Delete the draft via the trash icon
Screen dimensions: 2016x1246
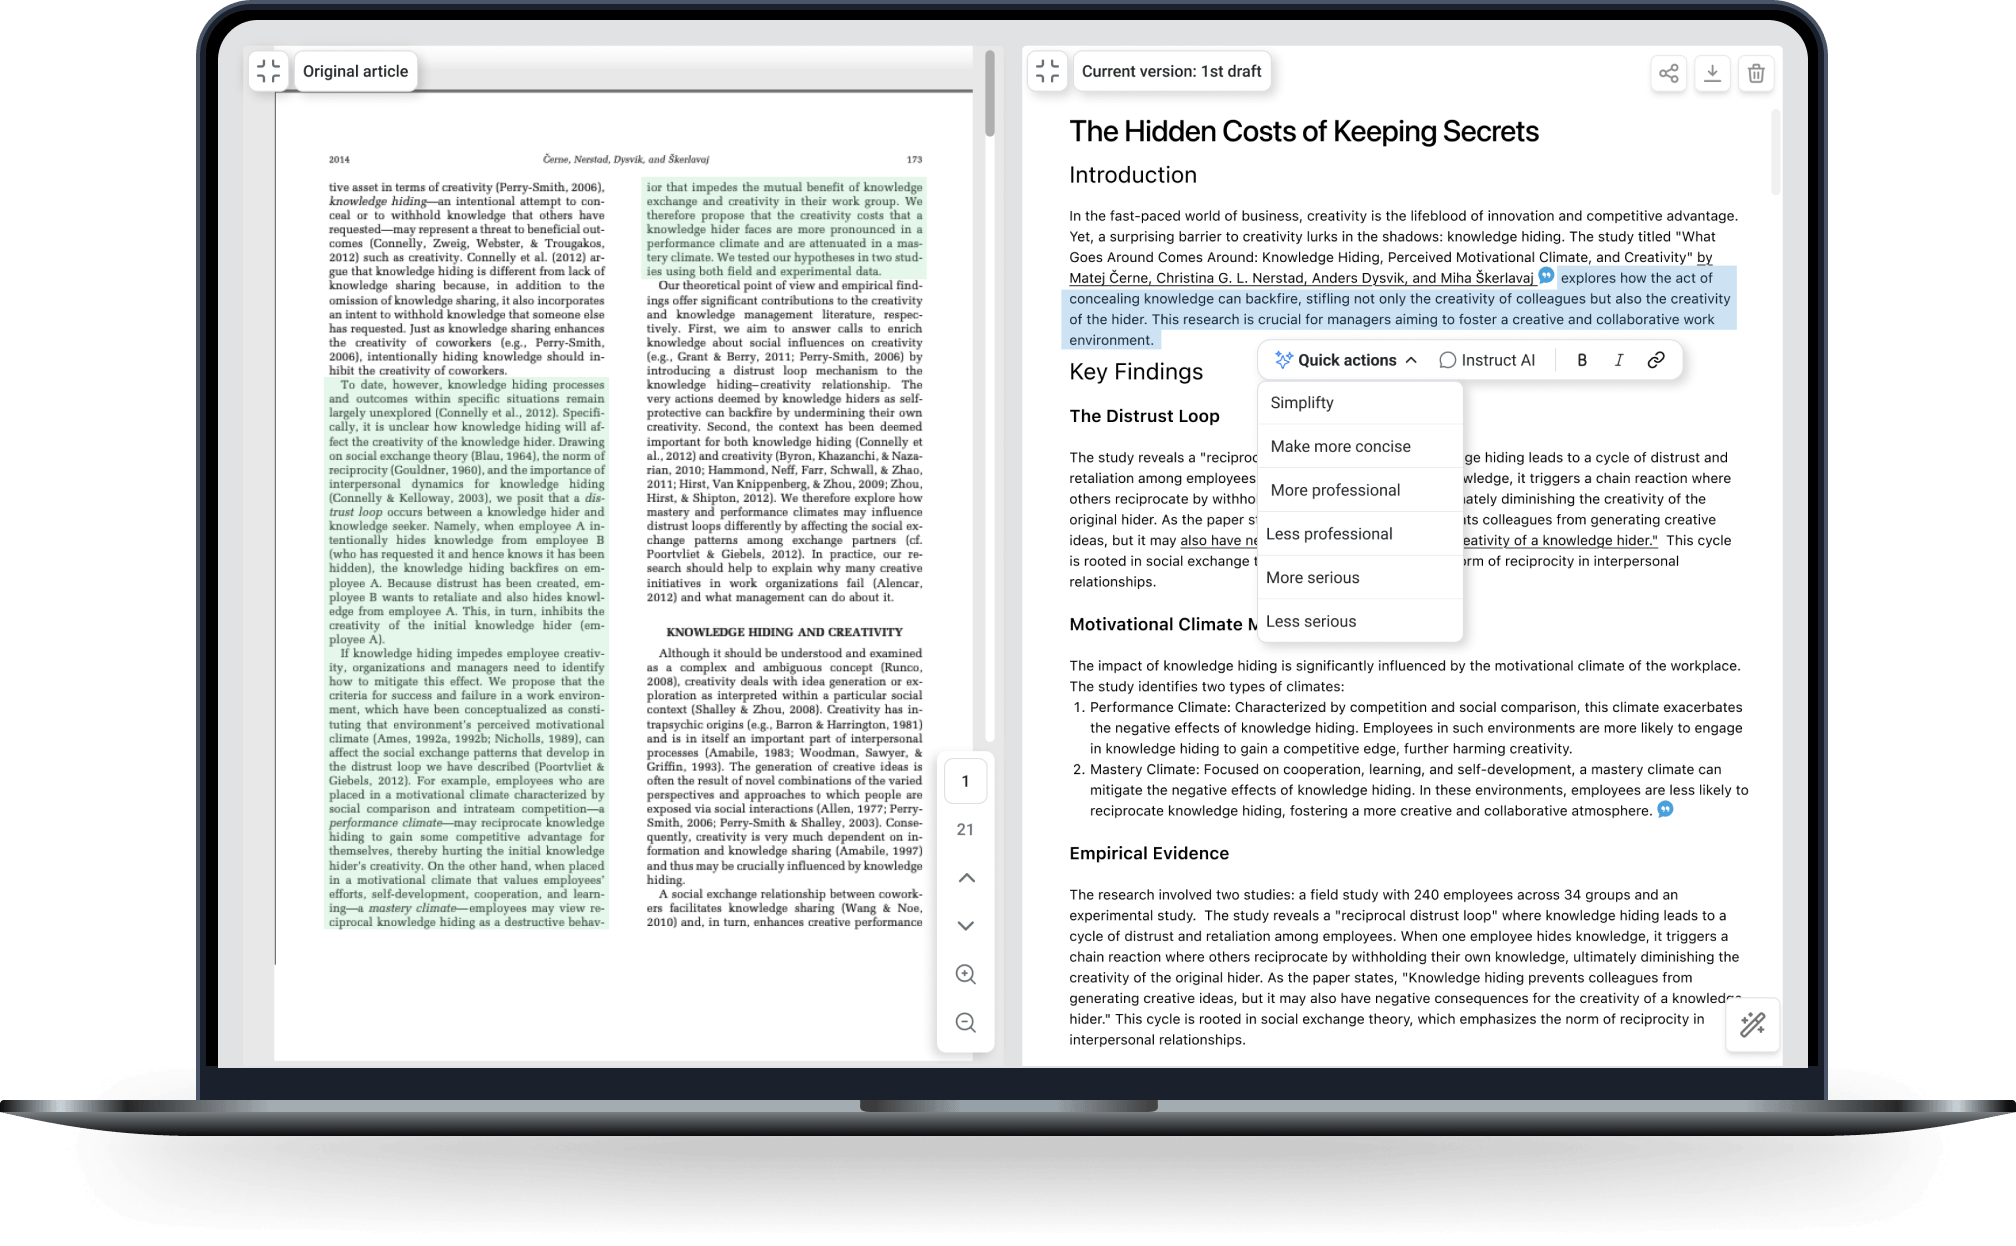tap(1756, 72)
